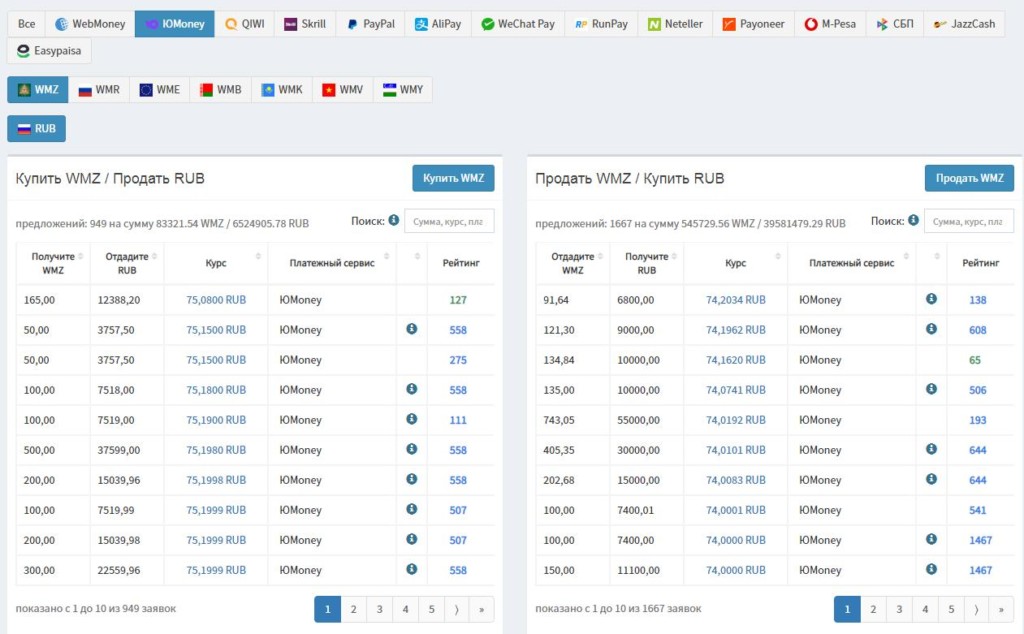Sort sell table by Получите RUB
This screenshot has height=634, width=1024.
(x=647, y=263)
